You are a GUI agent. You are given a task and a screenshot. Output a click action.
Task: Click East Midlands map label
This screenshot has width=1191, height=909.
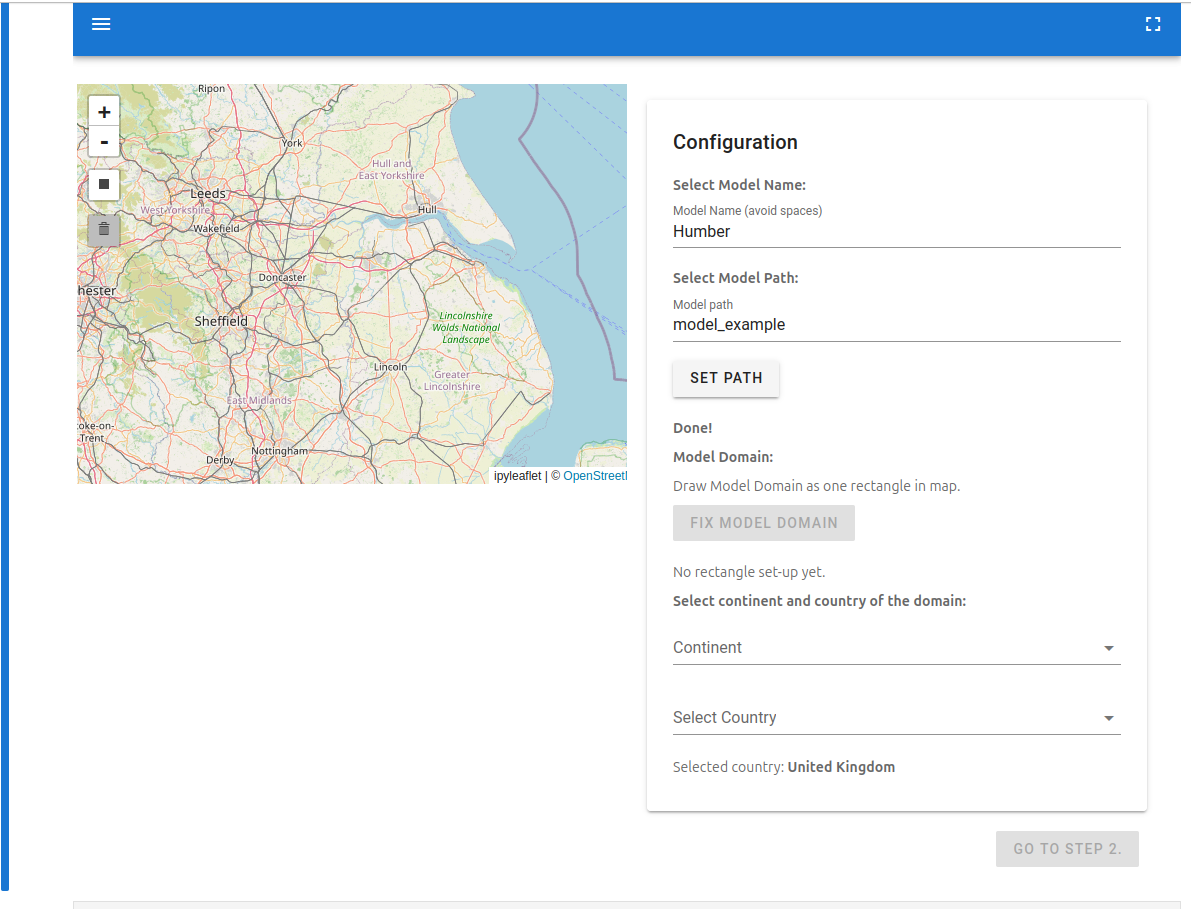point(259,400)
